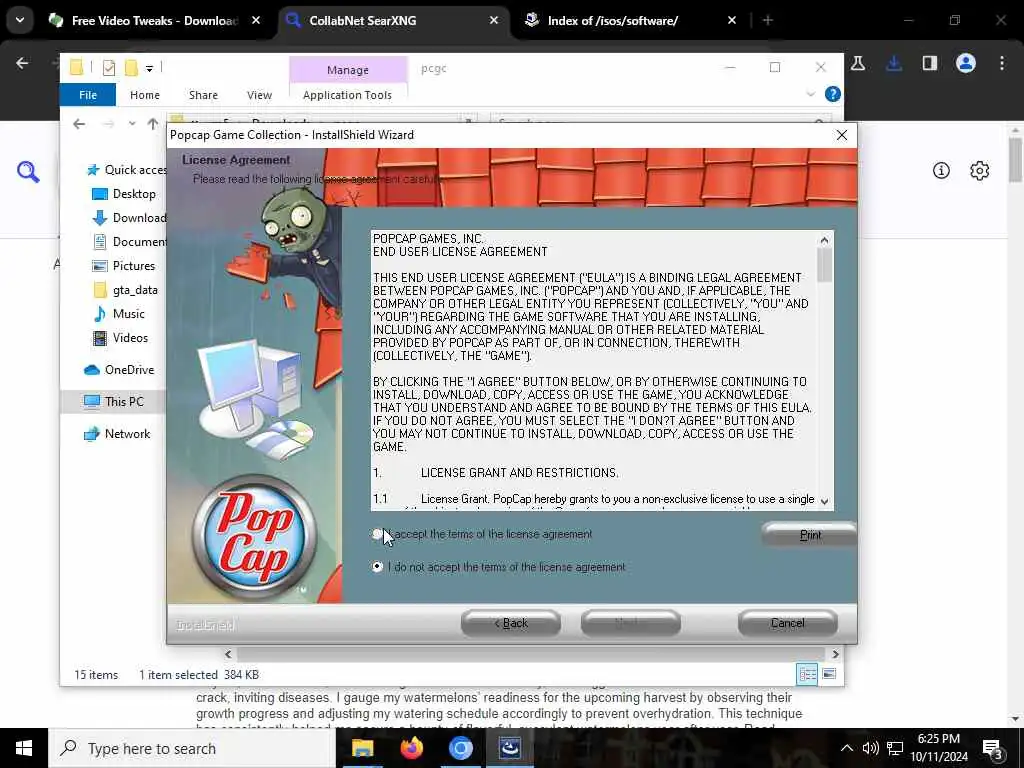Open gta_data folder in navigation pane

click(x=125, y=290)
